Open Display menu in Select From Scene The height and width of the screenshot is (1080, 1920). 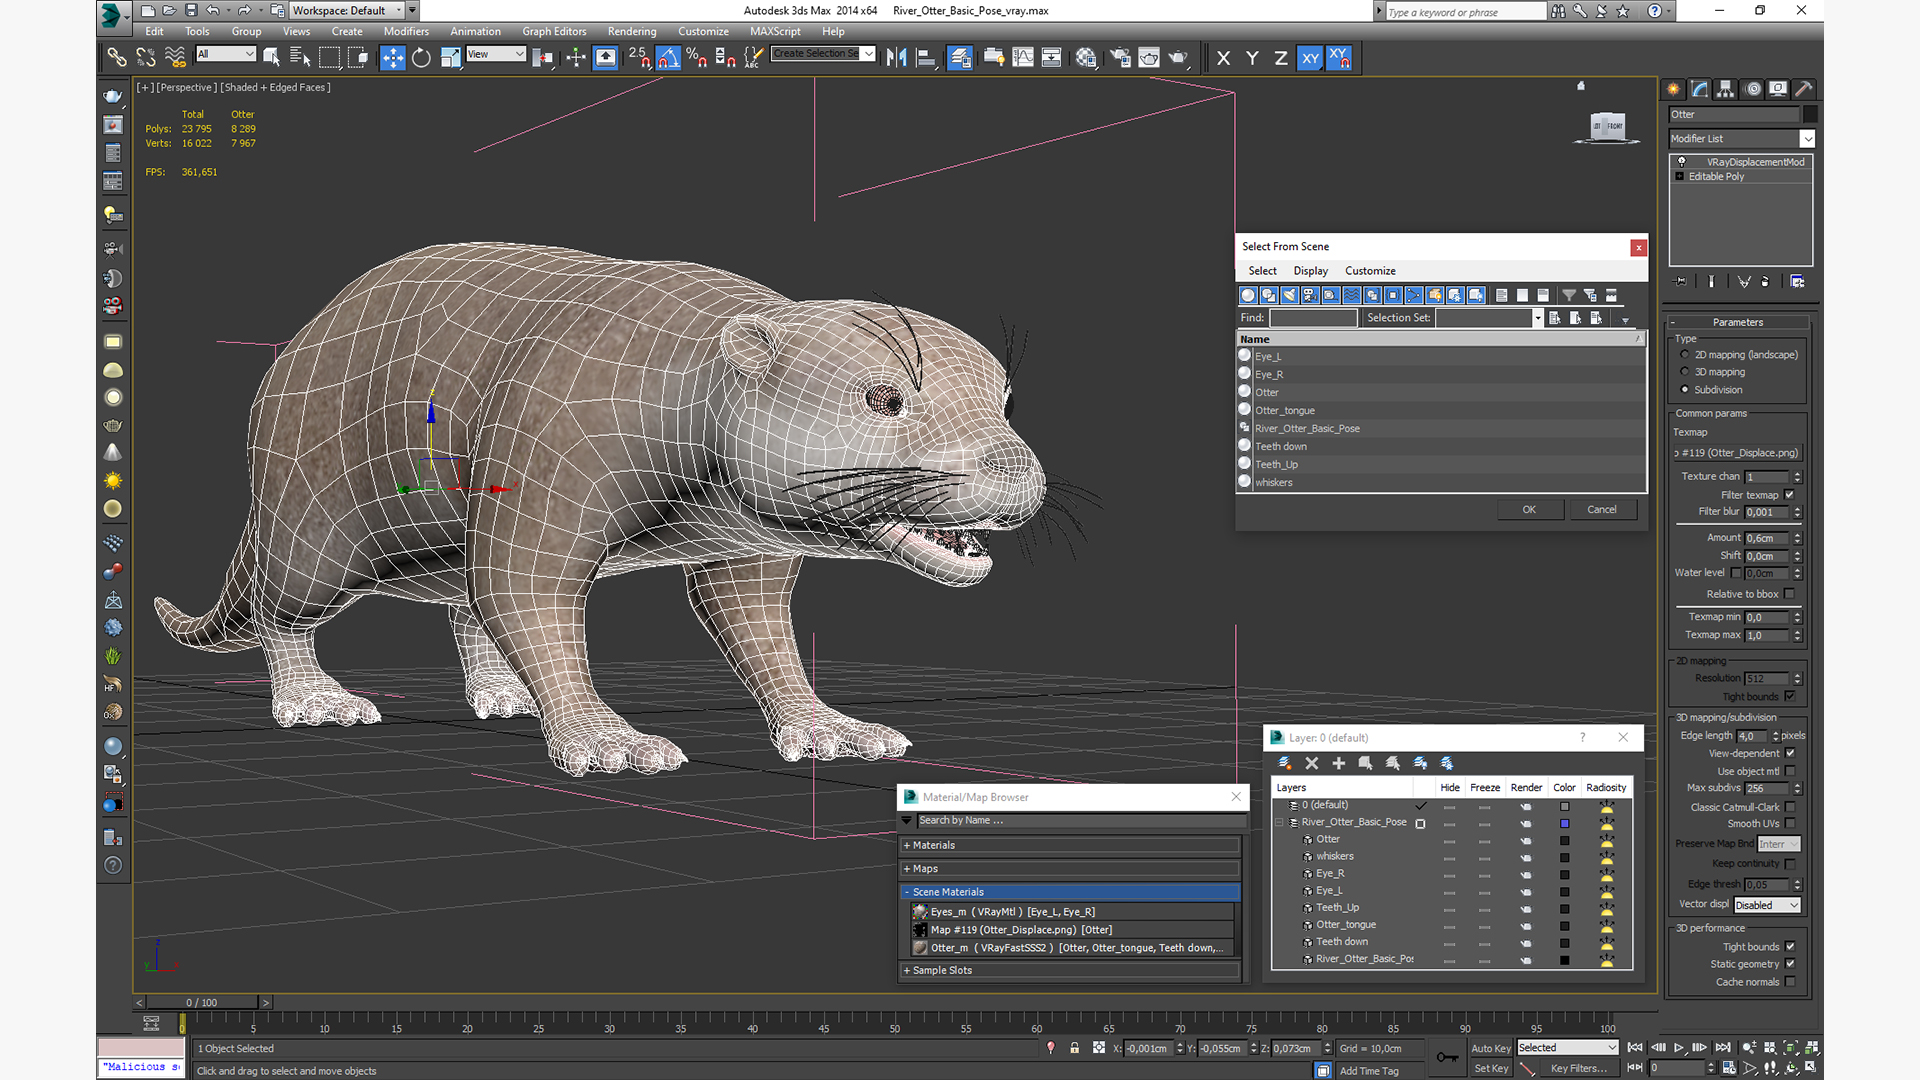1310,271
